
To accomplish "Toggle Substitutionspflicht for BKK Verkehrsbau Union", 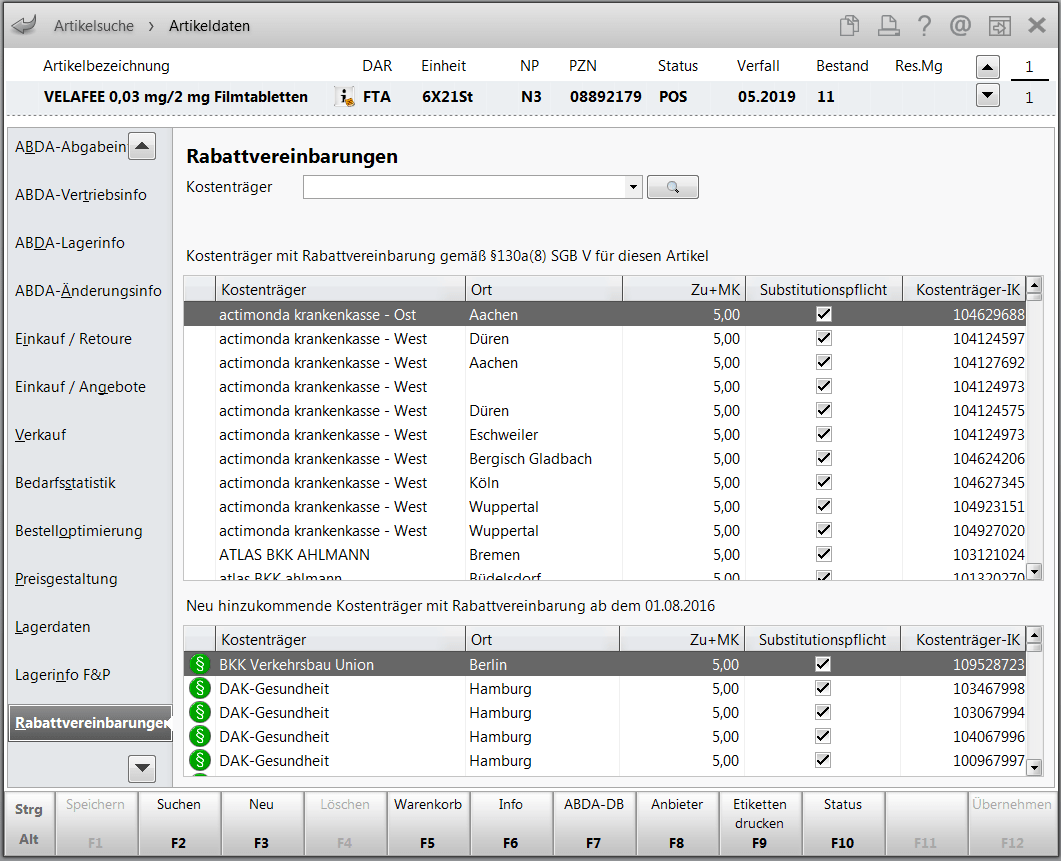I will 823,664.
